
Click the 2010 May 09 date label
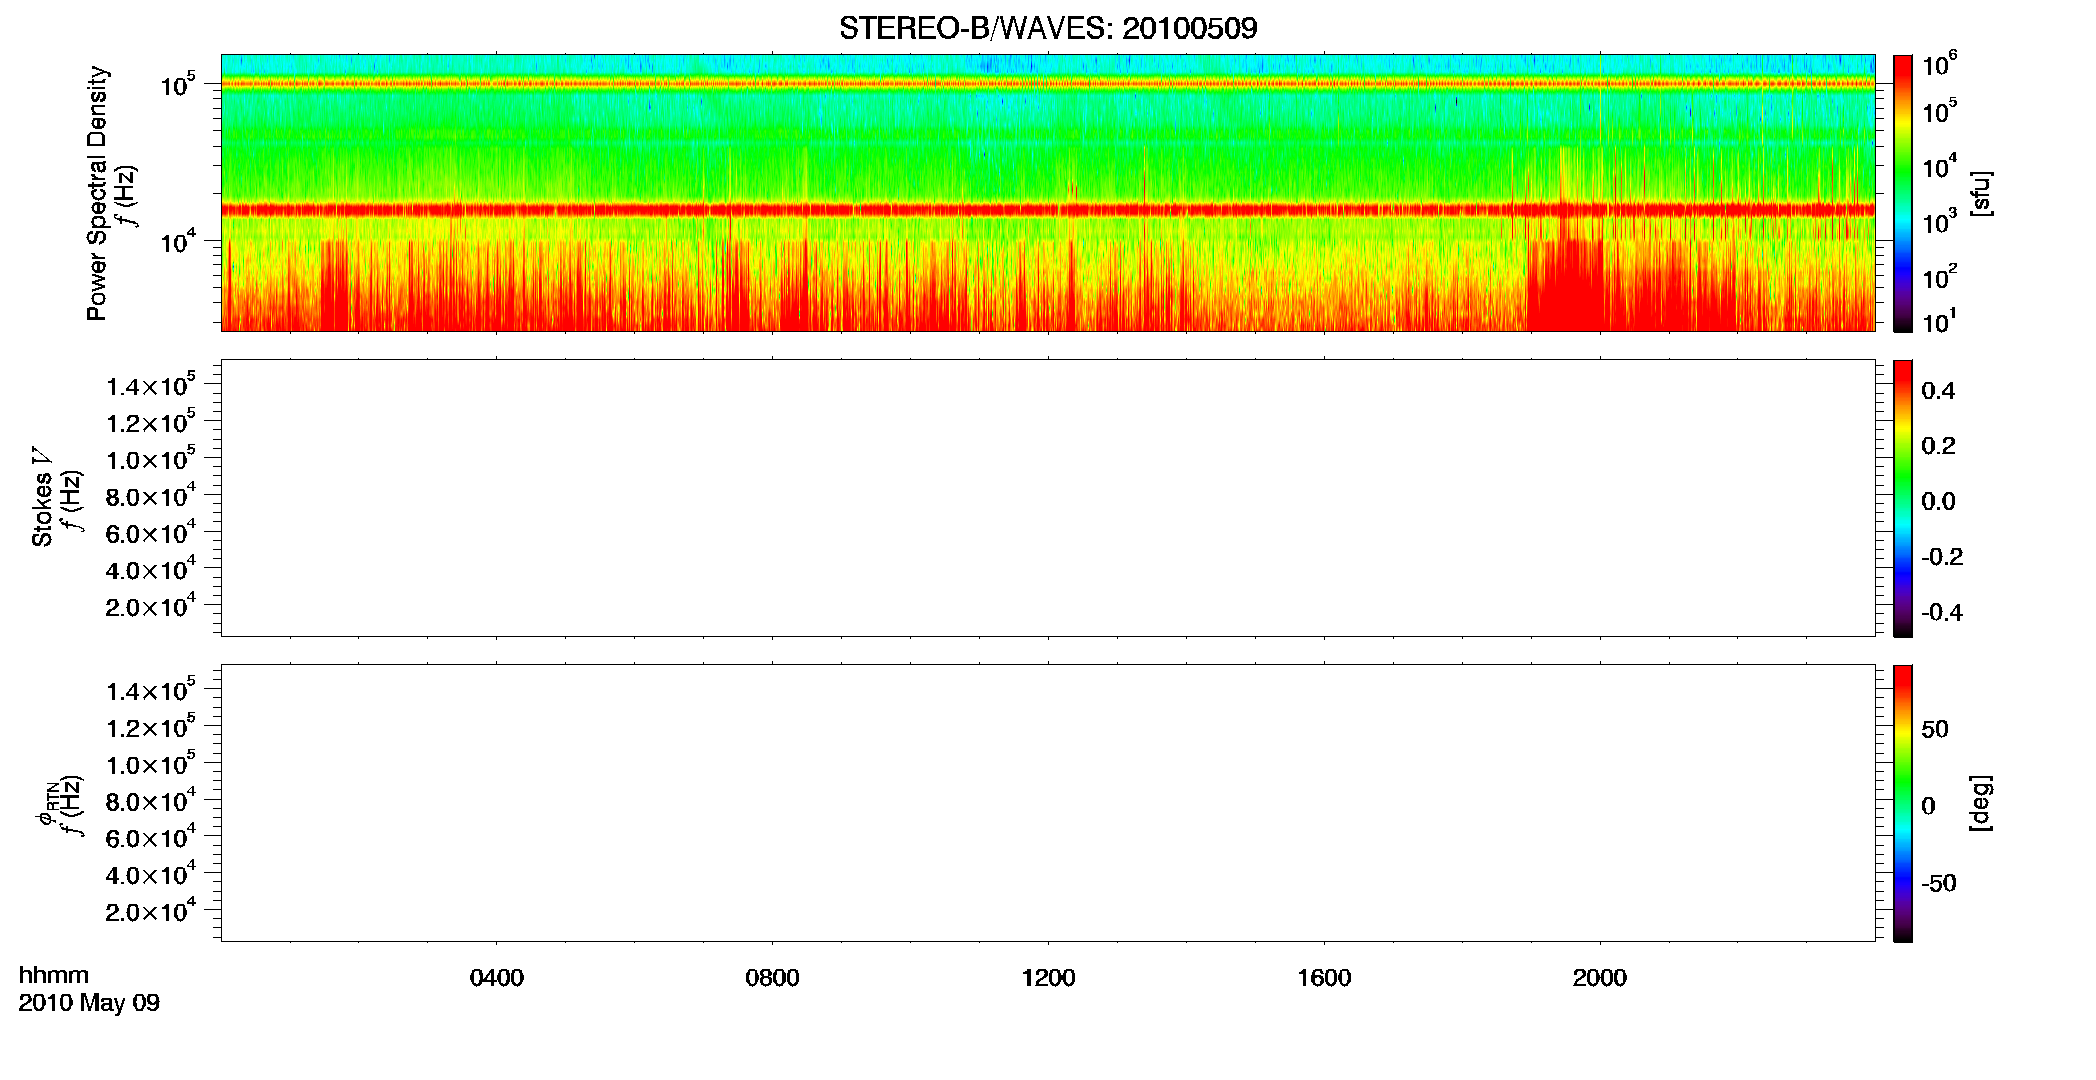click(89, 1003)
